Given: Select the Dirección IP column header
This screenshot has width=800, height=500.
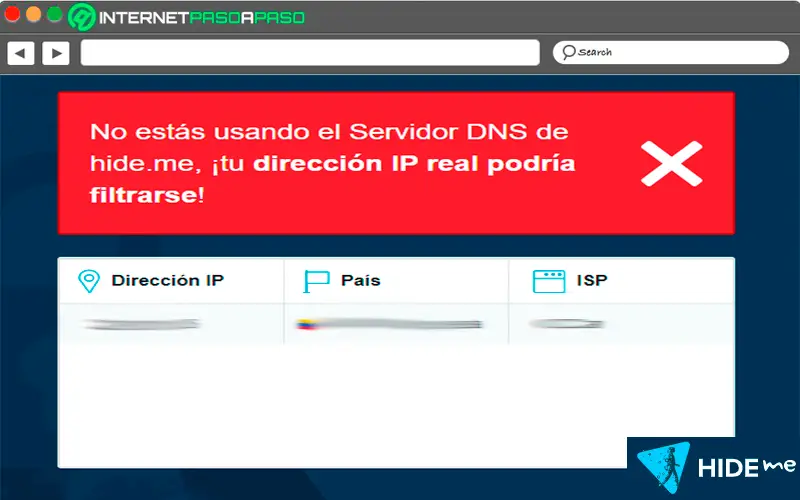Looking at the screenshot, I should tap(171, 281).
